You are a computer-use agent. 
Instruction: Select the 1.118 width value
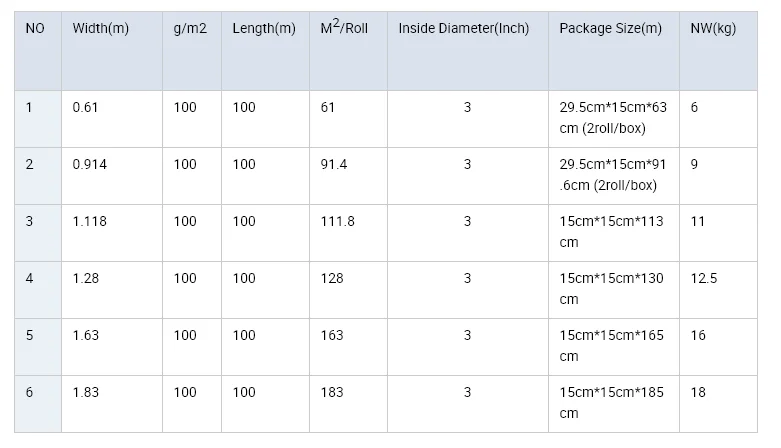(x=90, y=222)
